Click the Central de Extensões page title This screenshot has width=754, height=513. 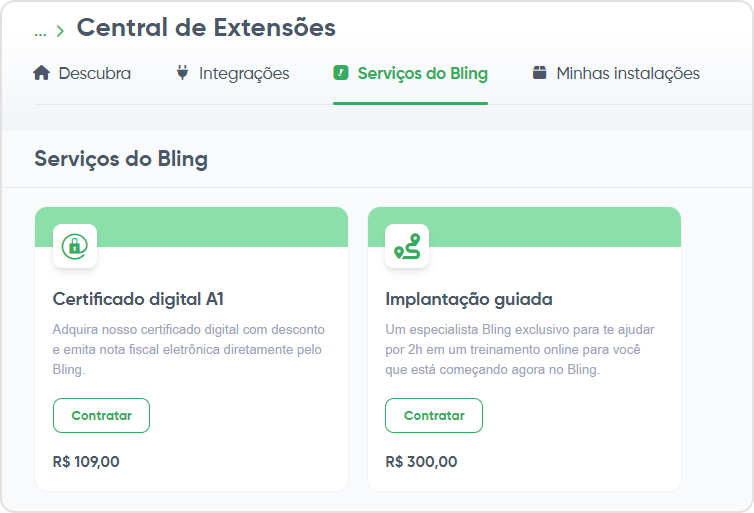(206, 27)
